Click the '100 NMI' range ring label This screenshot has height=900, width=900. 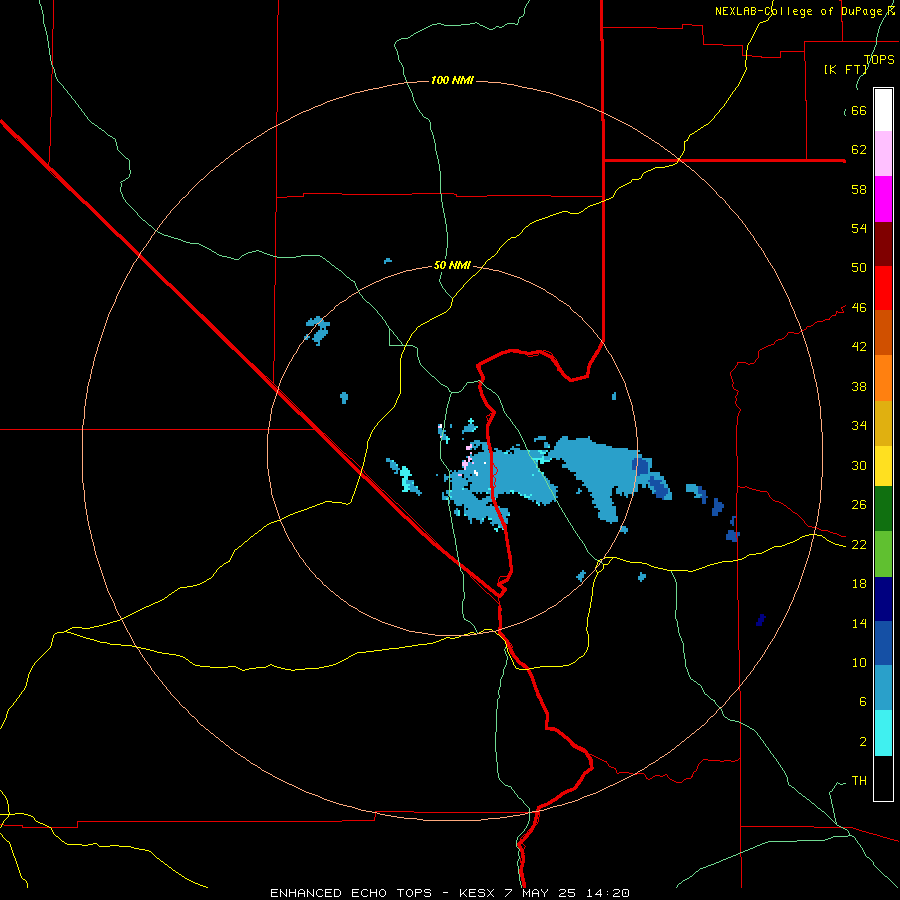452,80
